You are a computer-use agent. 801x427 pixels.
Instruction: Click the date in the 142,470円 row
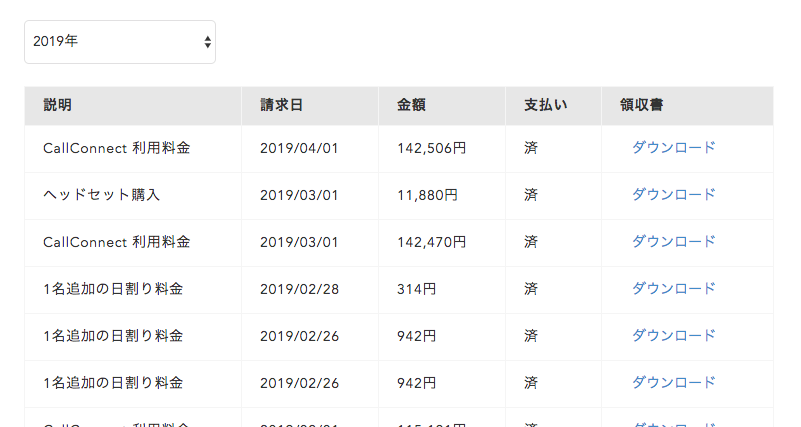click(299, 243)
